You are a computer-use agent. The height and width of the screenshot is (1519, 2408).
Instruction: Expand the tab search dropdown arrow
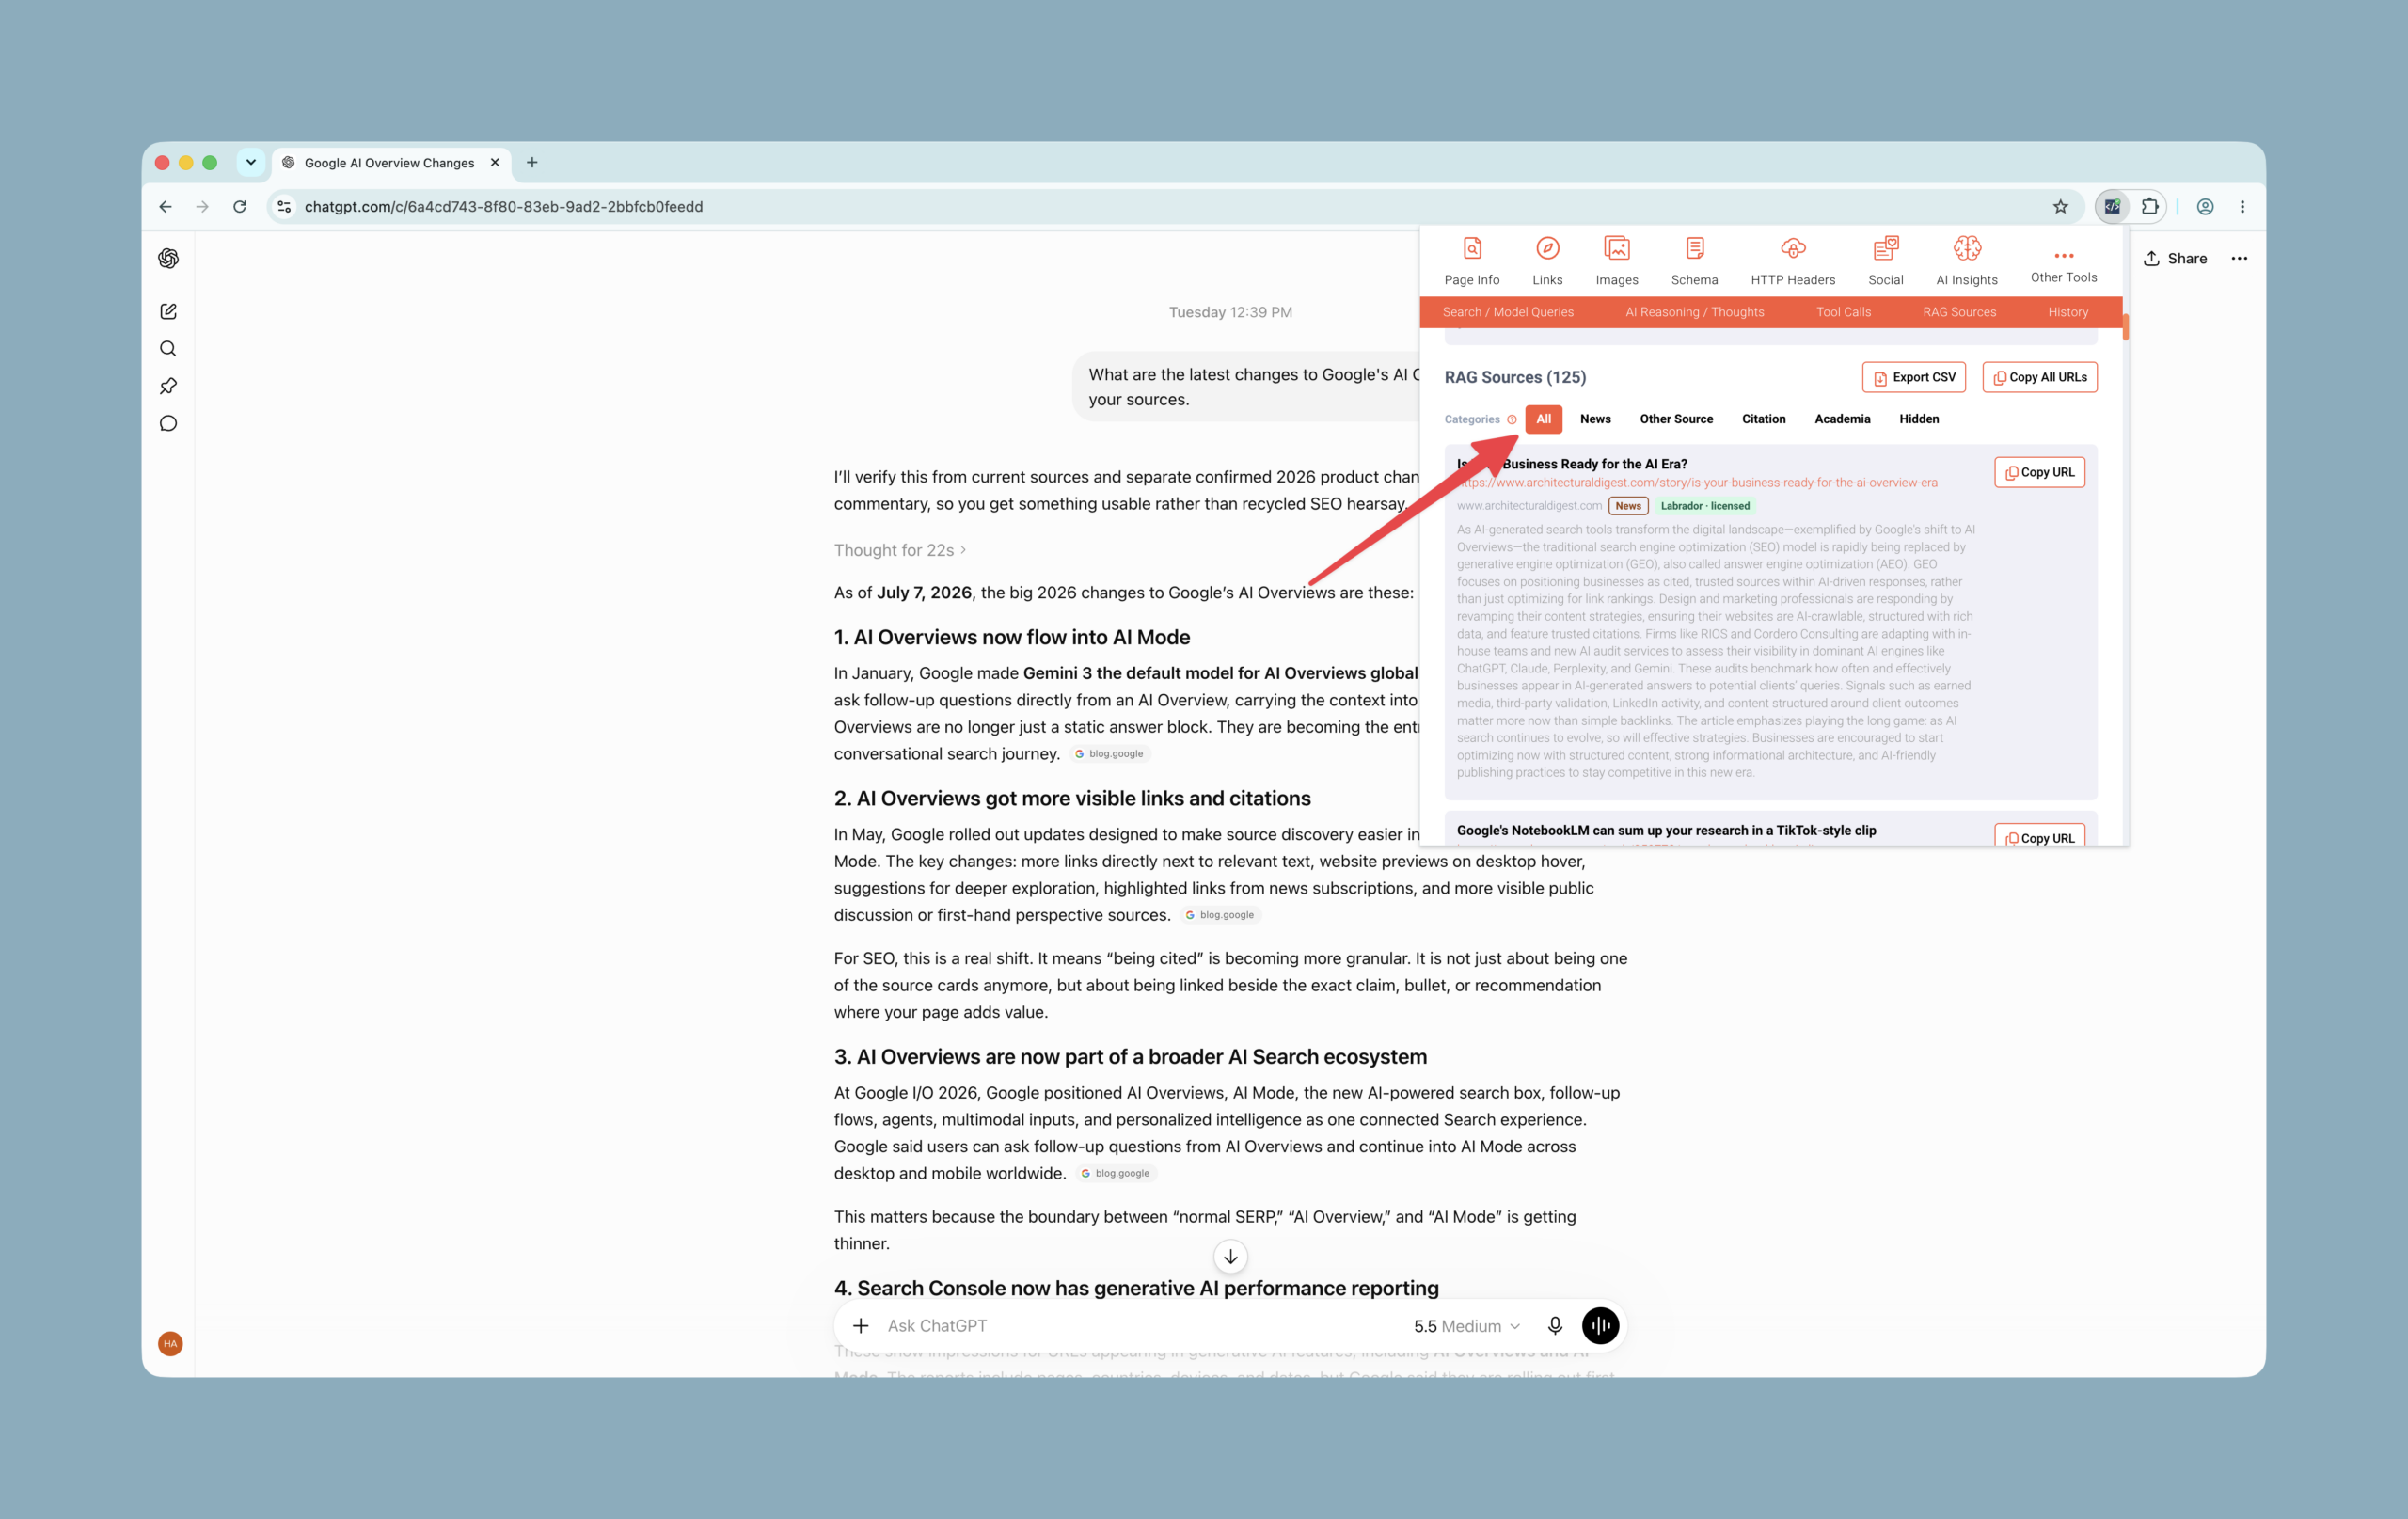[251, 162]
